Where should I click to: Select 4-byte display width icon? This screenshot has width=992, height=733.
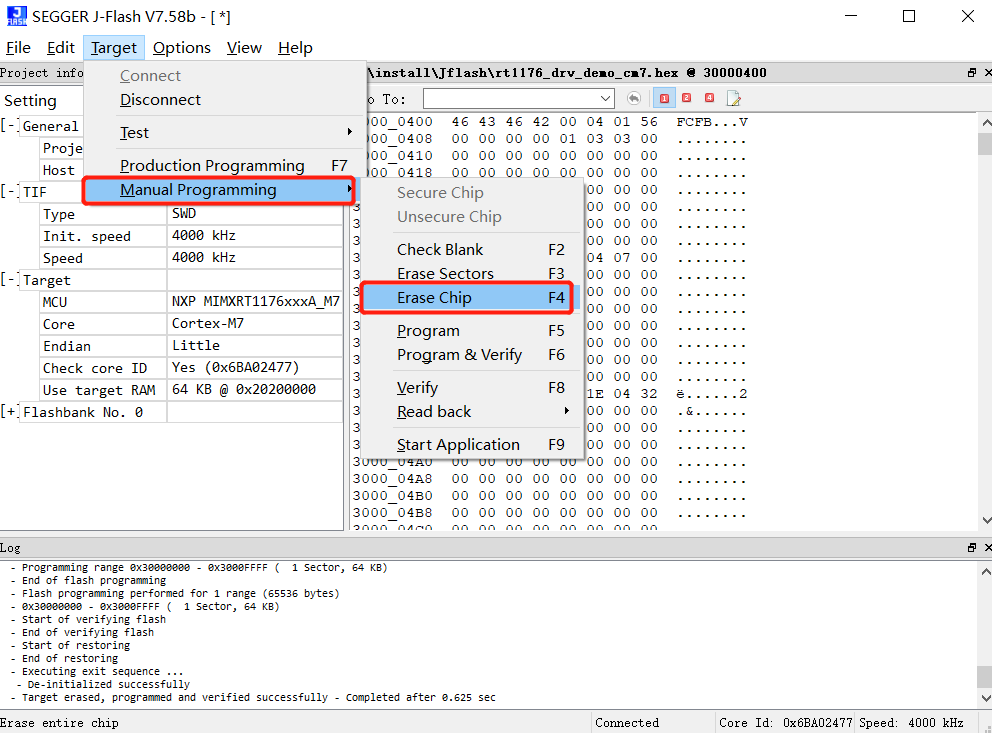point(709,98)
